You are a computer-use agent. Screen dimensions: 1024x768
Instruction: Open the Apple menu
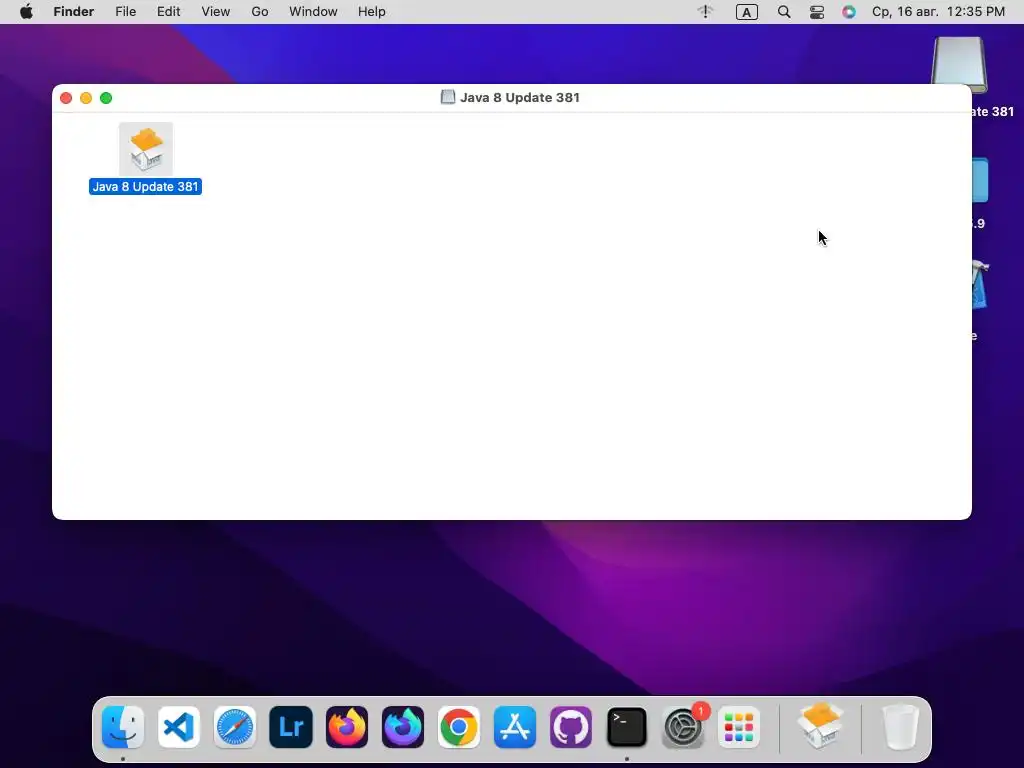click(x=26, y=12)
